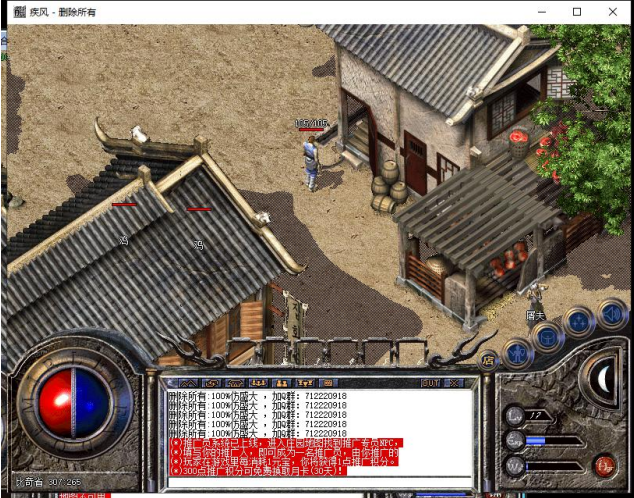This screenshot has width=634, height=498.
Task: Click the trade hands icon in chat toolbar
Action: pos(211,383)
